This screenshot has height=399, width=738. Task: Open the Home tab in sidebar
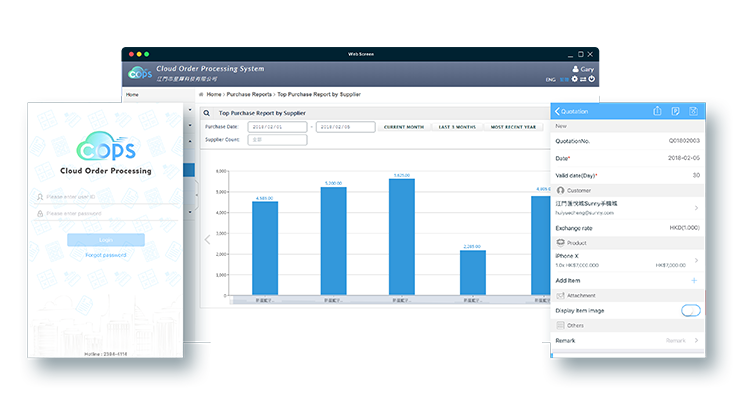point(132,95)
